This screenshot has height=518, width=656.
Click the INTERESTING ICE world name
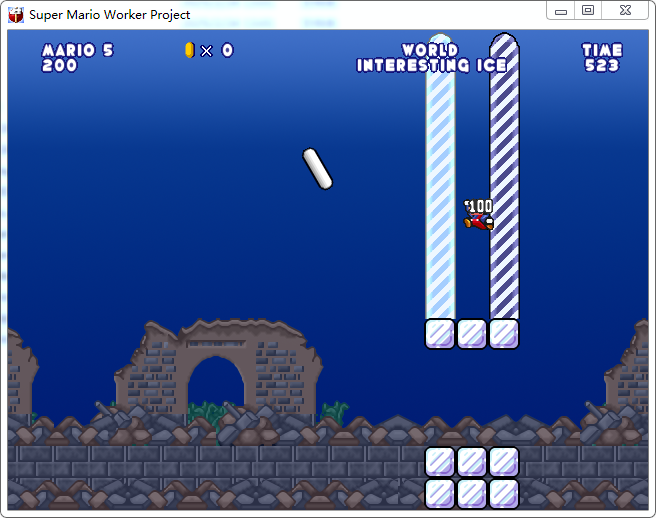click(431, 65)
